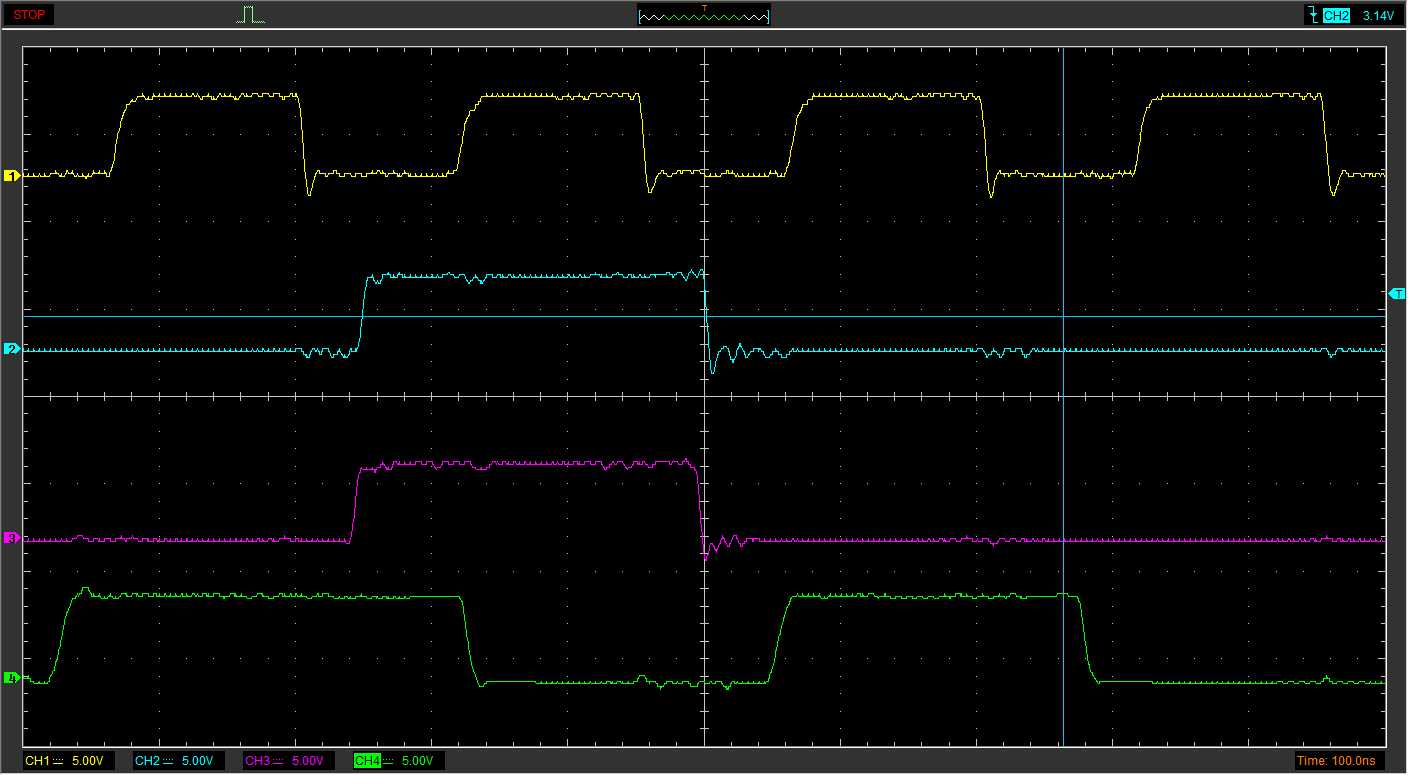Viewport: 1408px width, 775px height.
Task: Click the red STOP acquisition indicator
Action: pos(32,15)
